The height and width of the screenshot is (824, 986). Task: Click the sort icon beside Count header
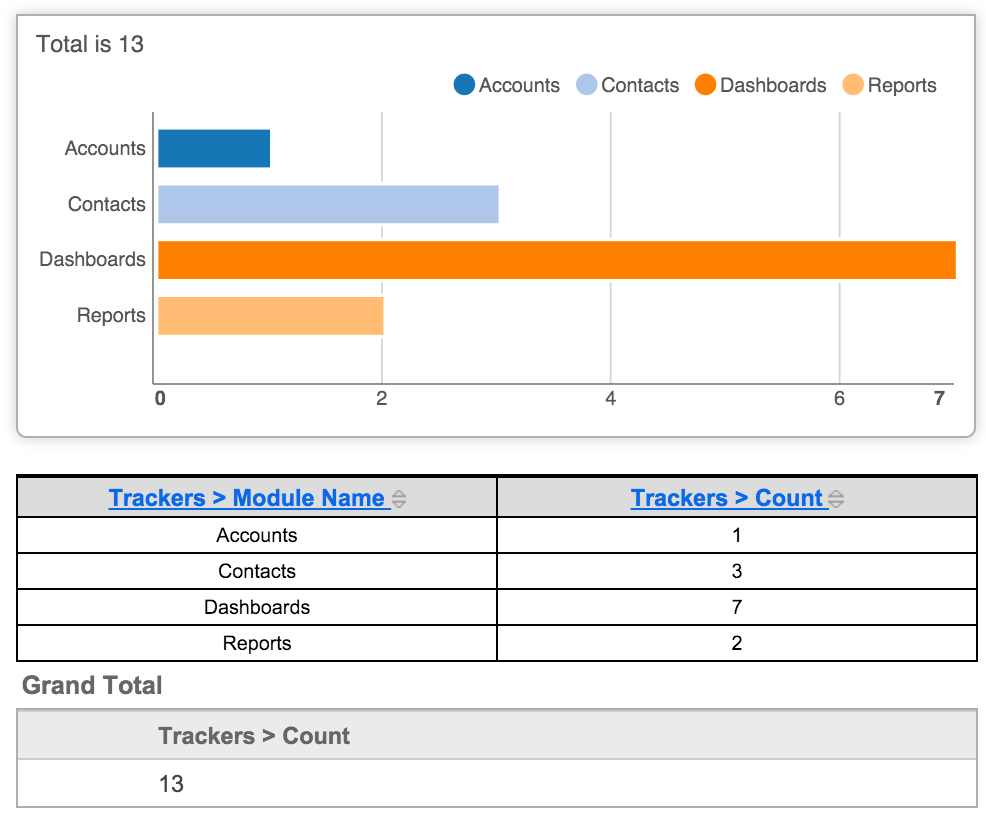point(836,498)
